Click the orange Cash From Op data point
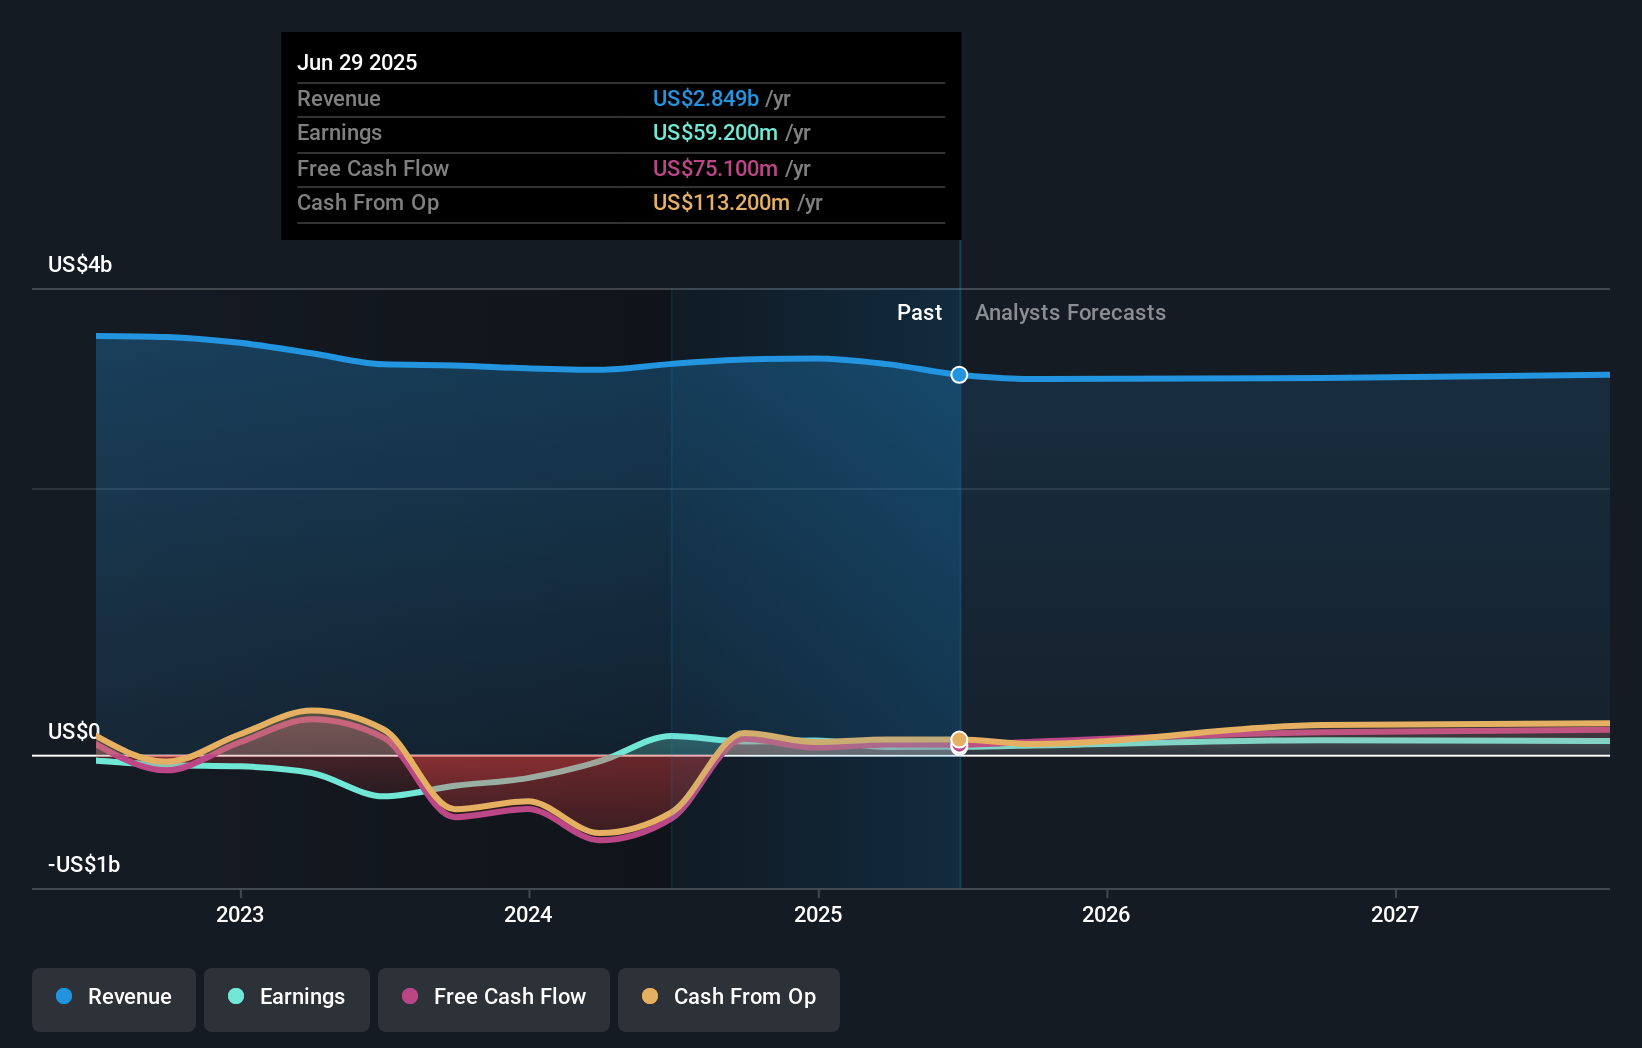Image resolution: width=1642 pixels, height=1048 pixels. pos(959,739)
